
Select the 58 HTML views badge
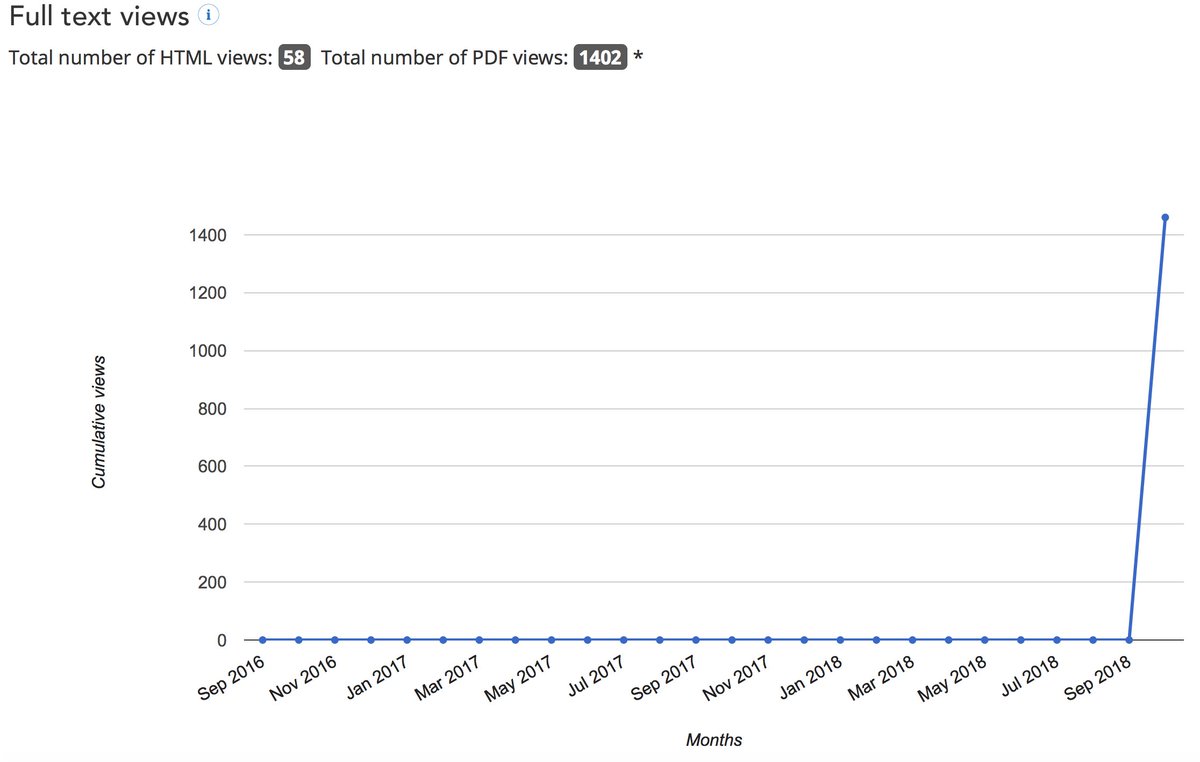point(293,58)
